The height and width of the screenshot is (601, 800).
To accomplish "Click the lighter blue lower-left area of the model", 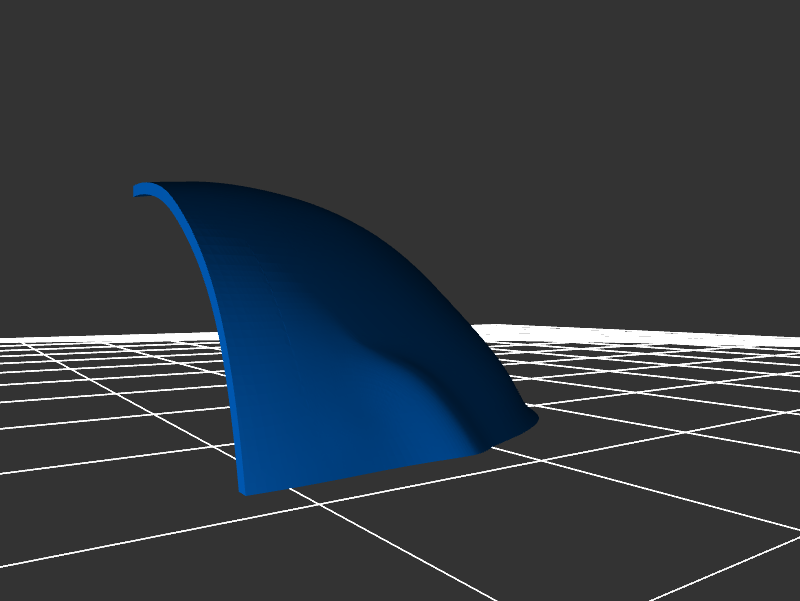I will (290, 430).
